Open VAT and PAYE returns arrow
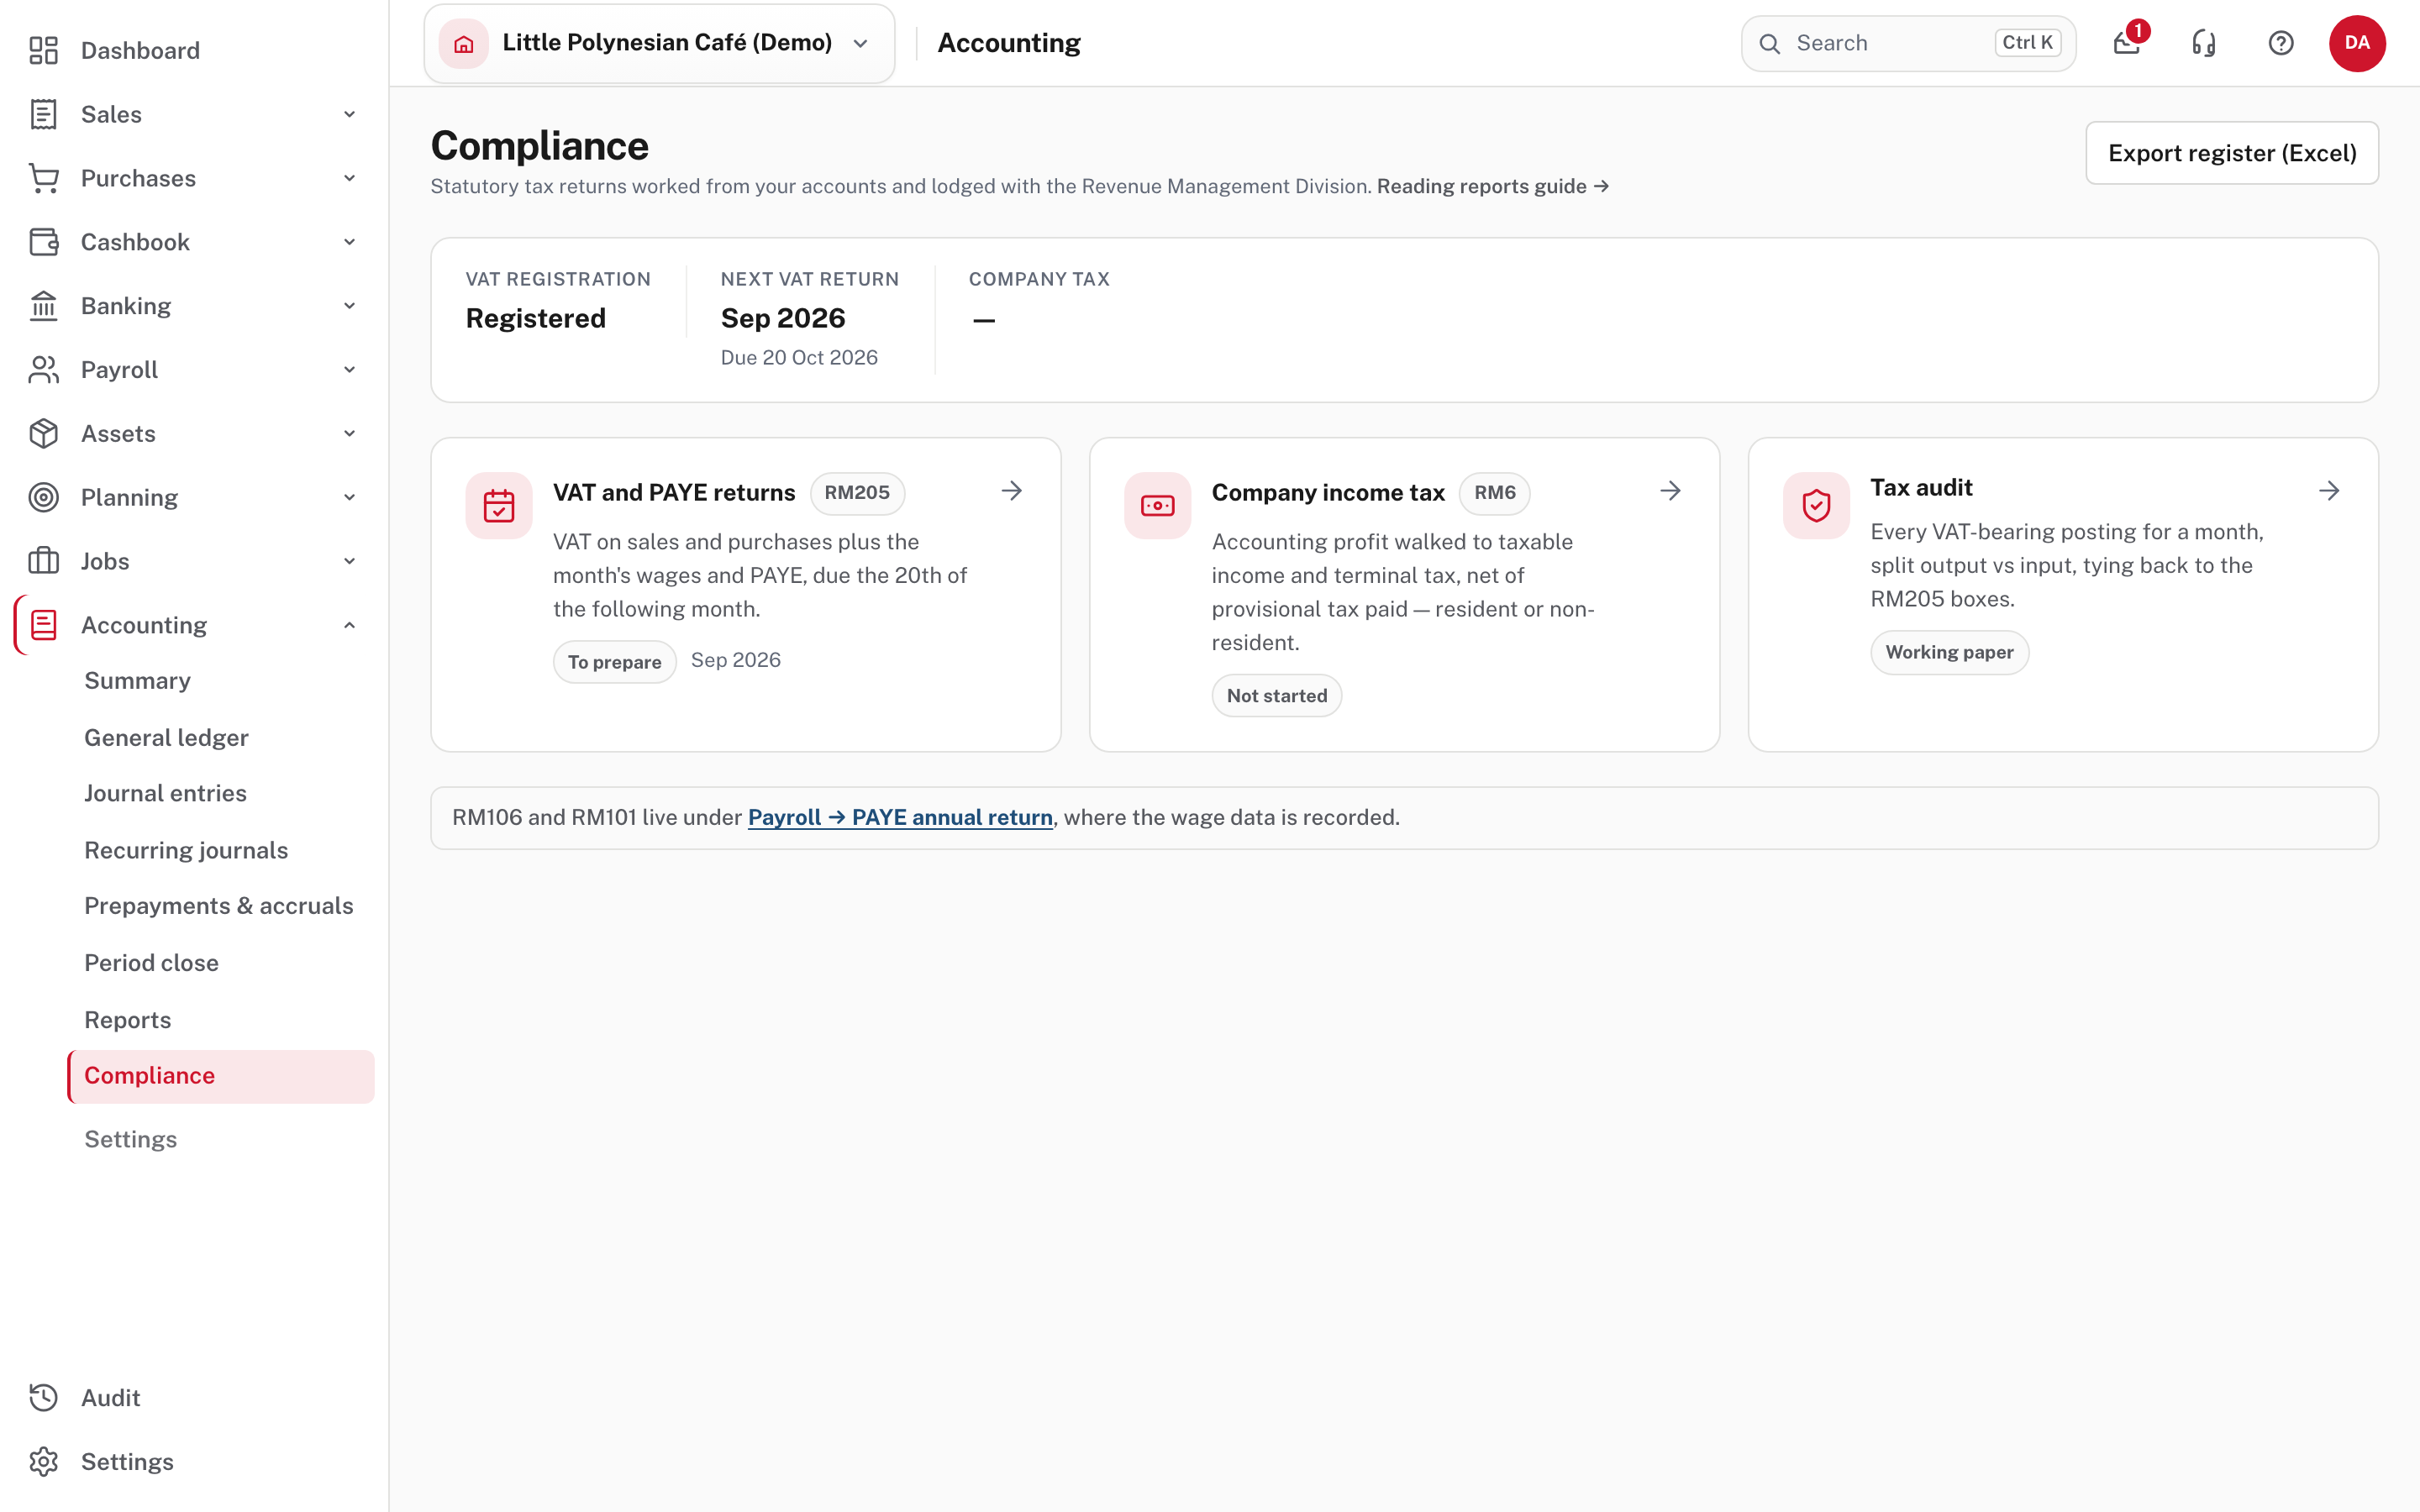 click(1012, 491)
